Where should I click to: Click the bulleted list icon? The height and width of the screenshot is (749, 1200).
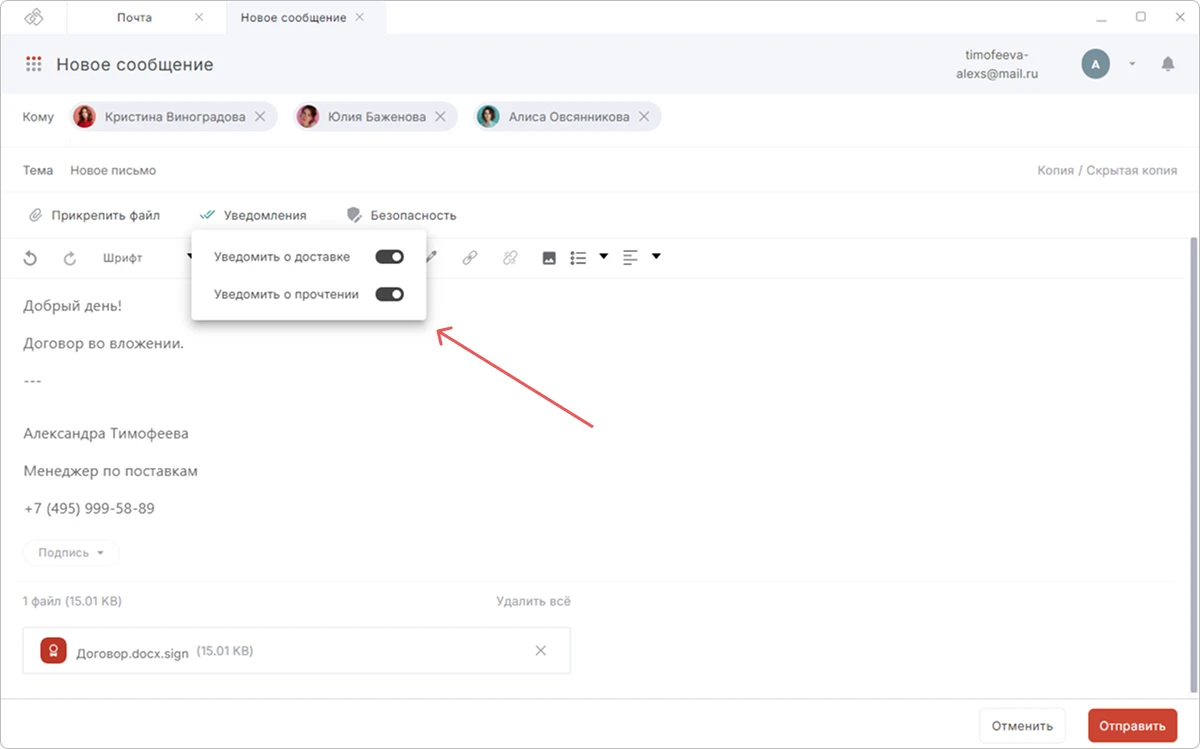click(578, 258)
